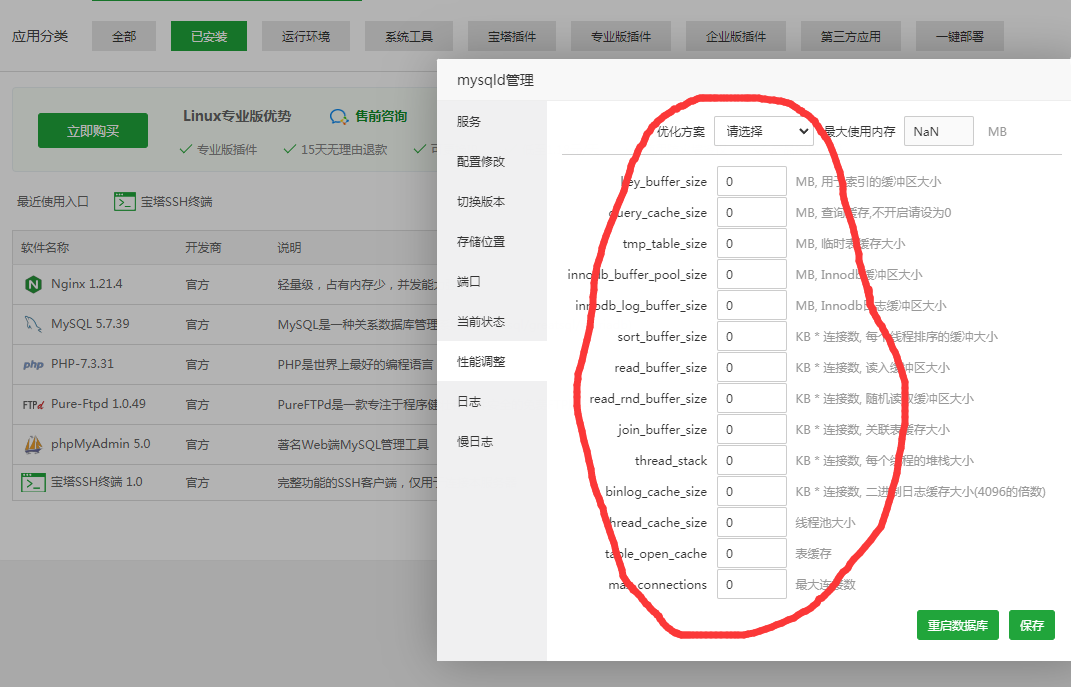Switch to 专业版插件 category
This screenshot has height=687, width=1071.
tap(621, 36)
